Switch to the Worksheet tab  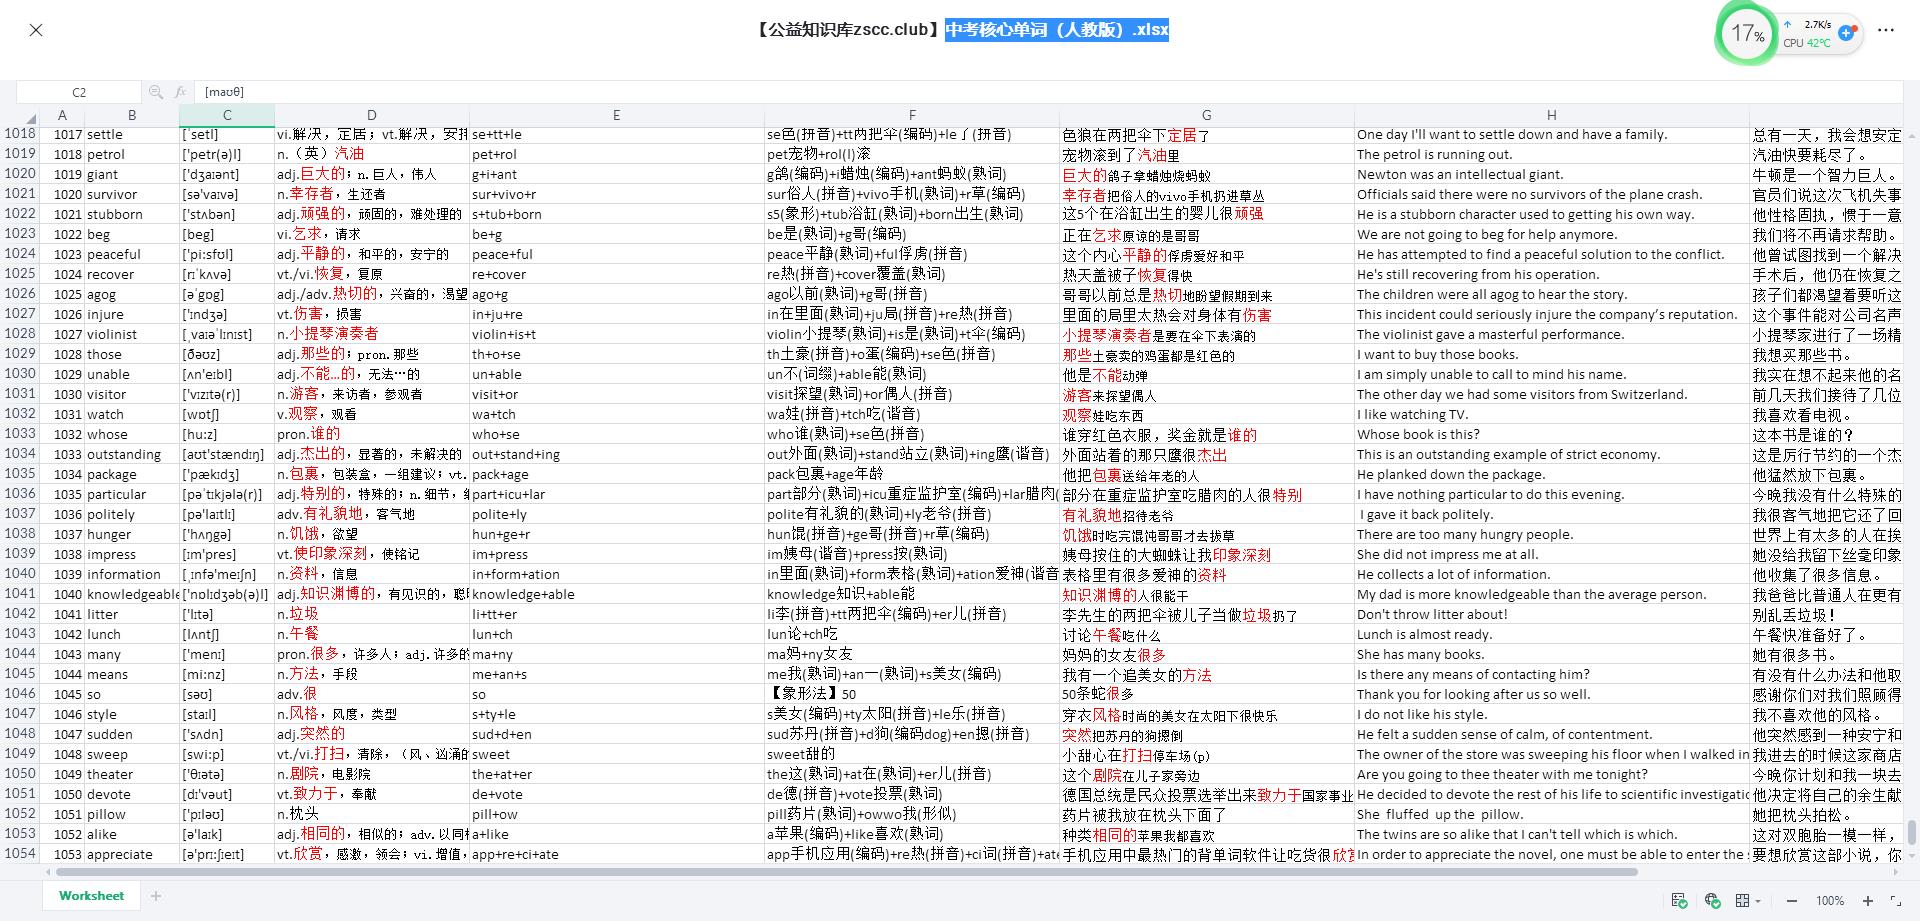tap(90, 895)
